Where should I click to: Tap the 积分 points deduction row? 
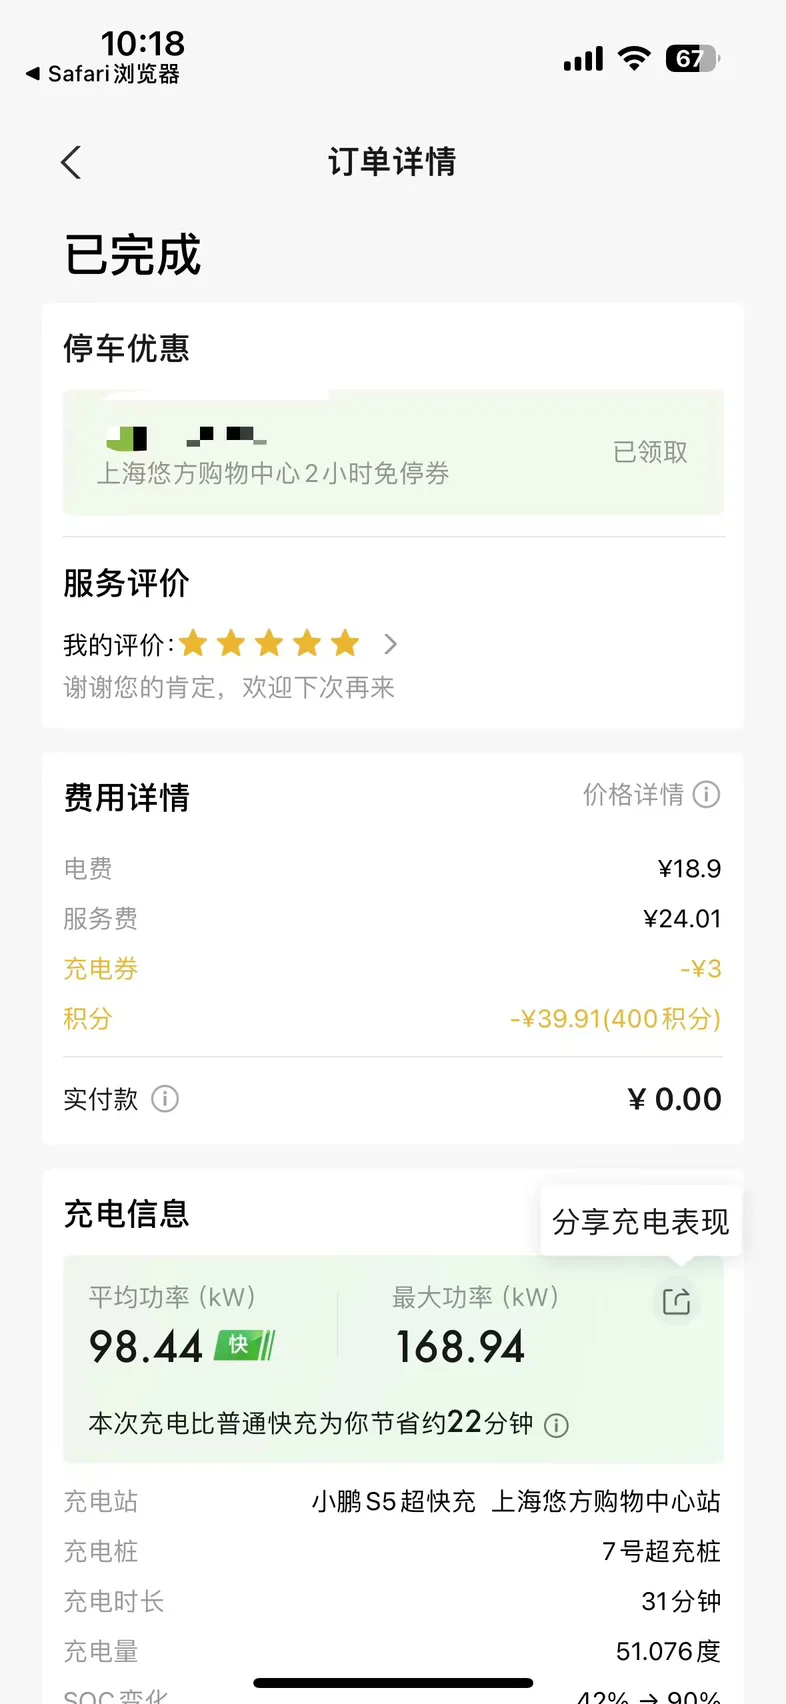pyautogui.click(x=392, y=1019)
